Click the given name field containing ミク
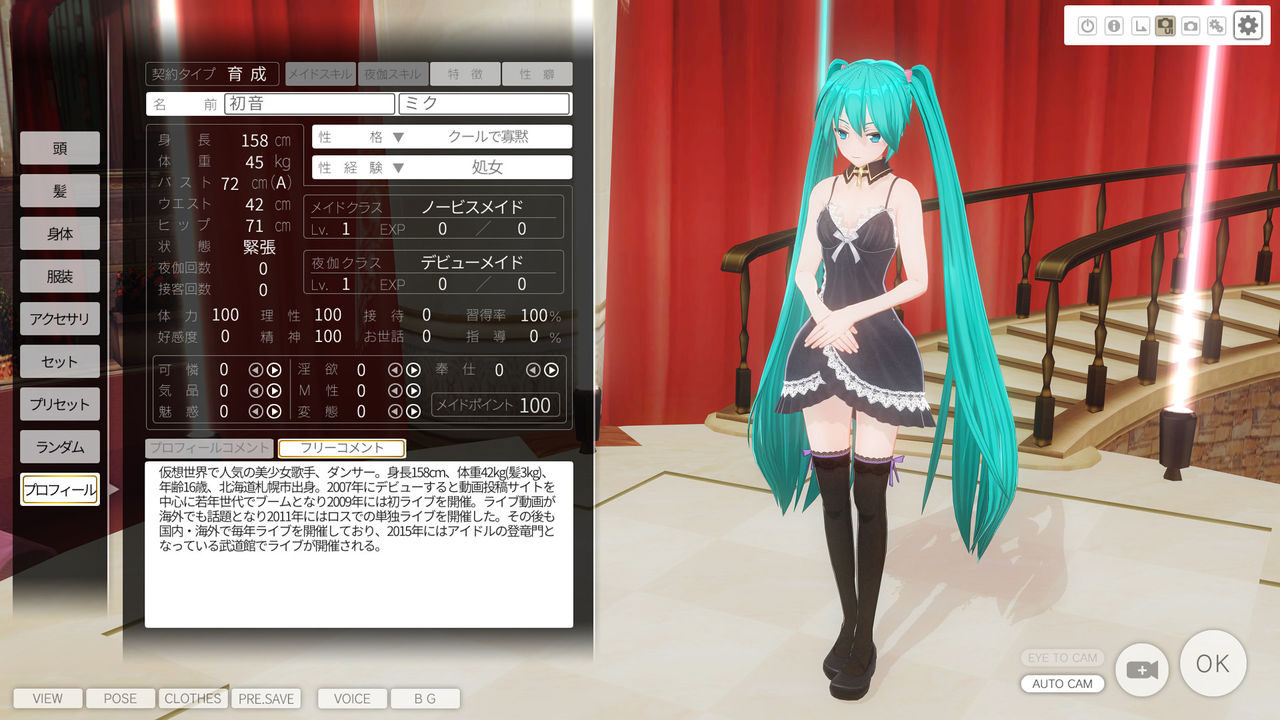 pos(484,103)
